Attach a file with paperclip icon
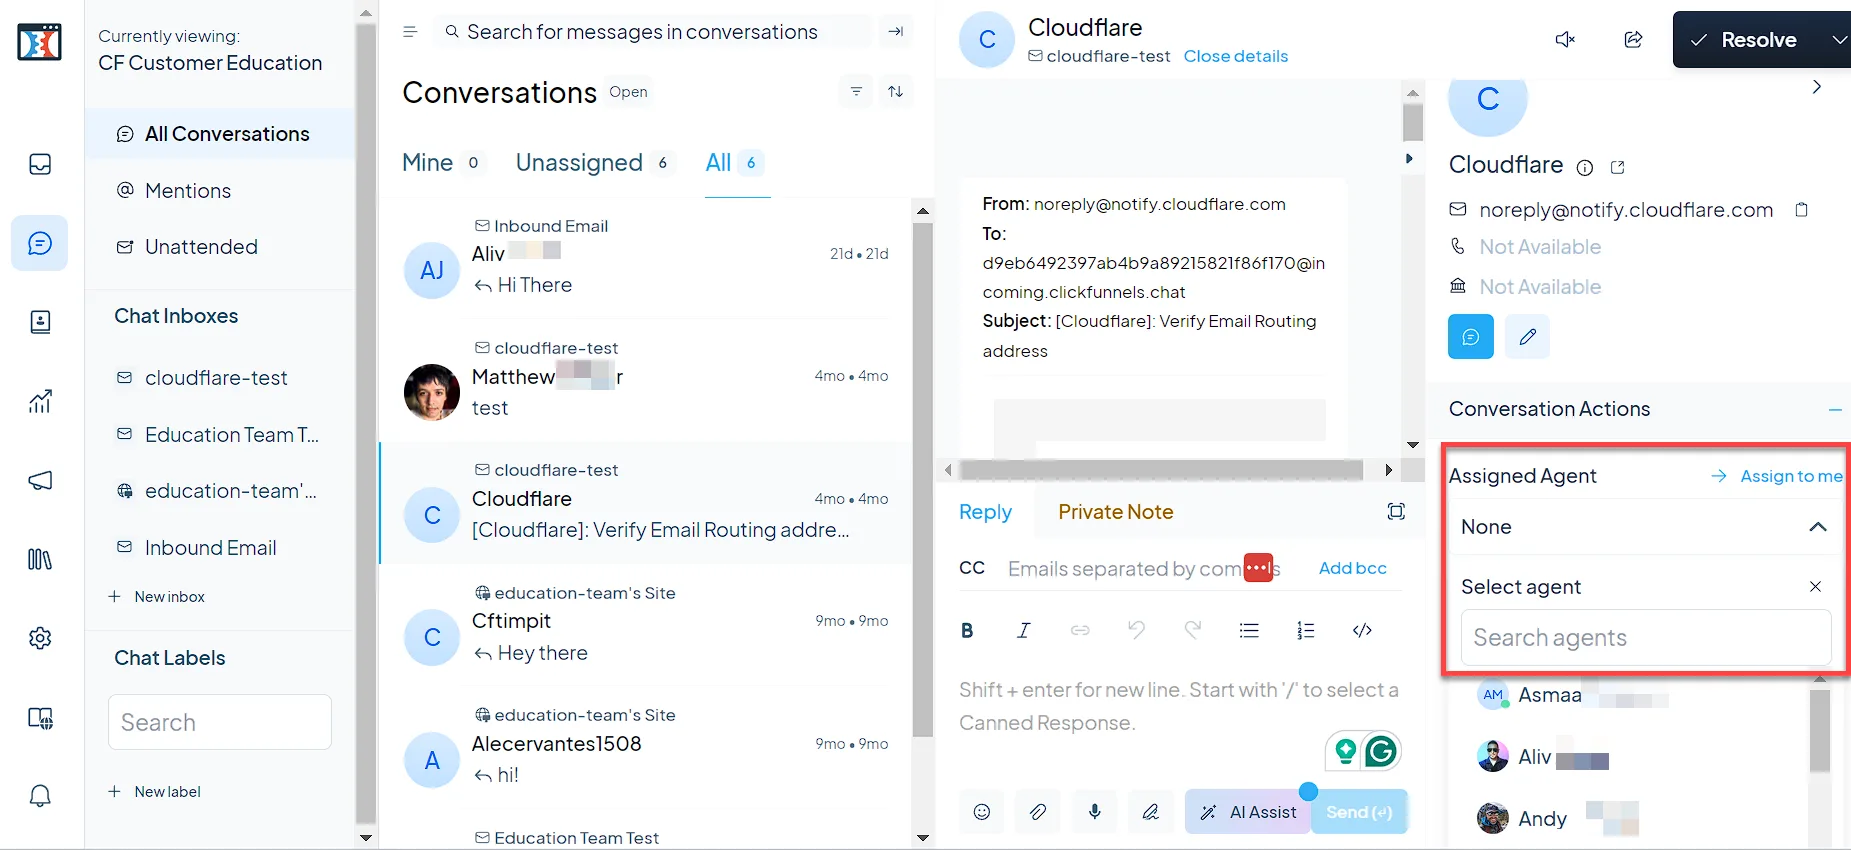1851x850 pixels. [1038, 812]
